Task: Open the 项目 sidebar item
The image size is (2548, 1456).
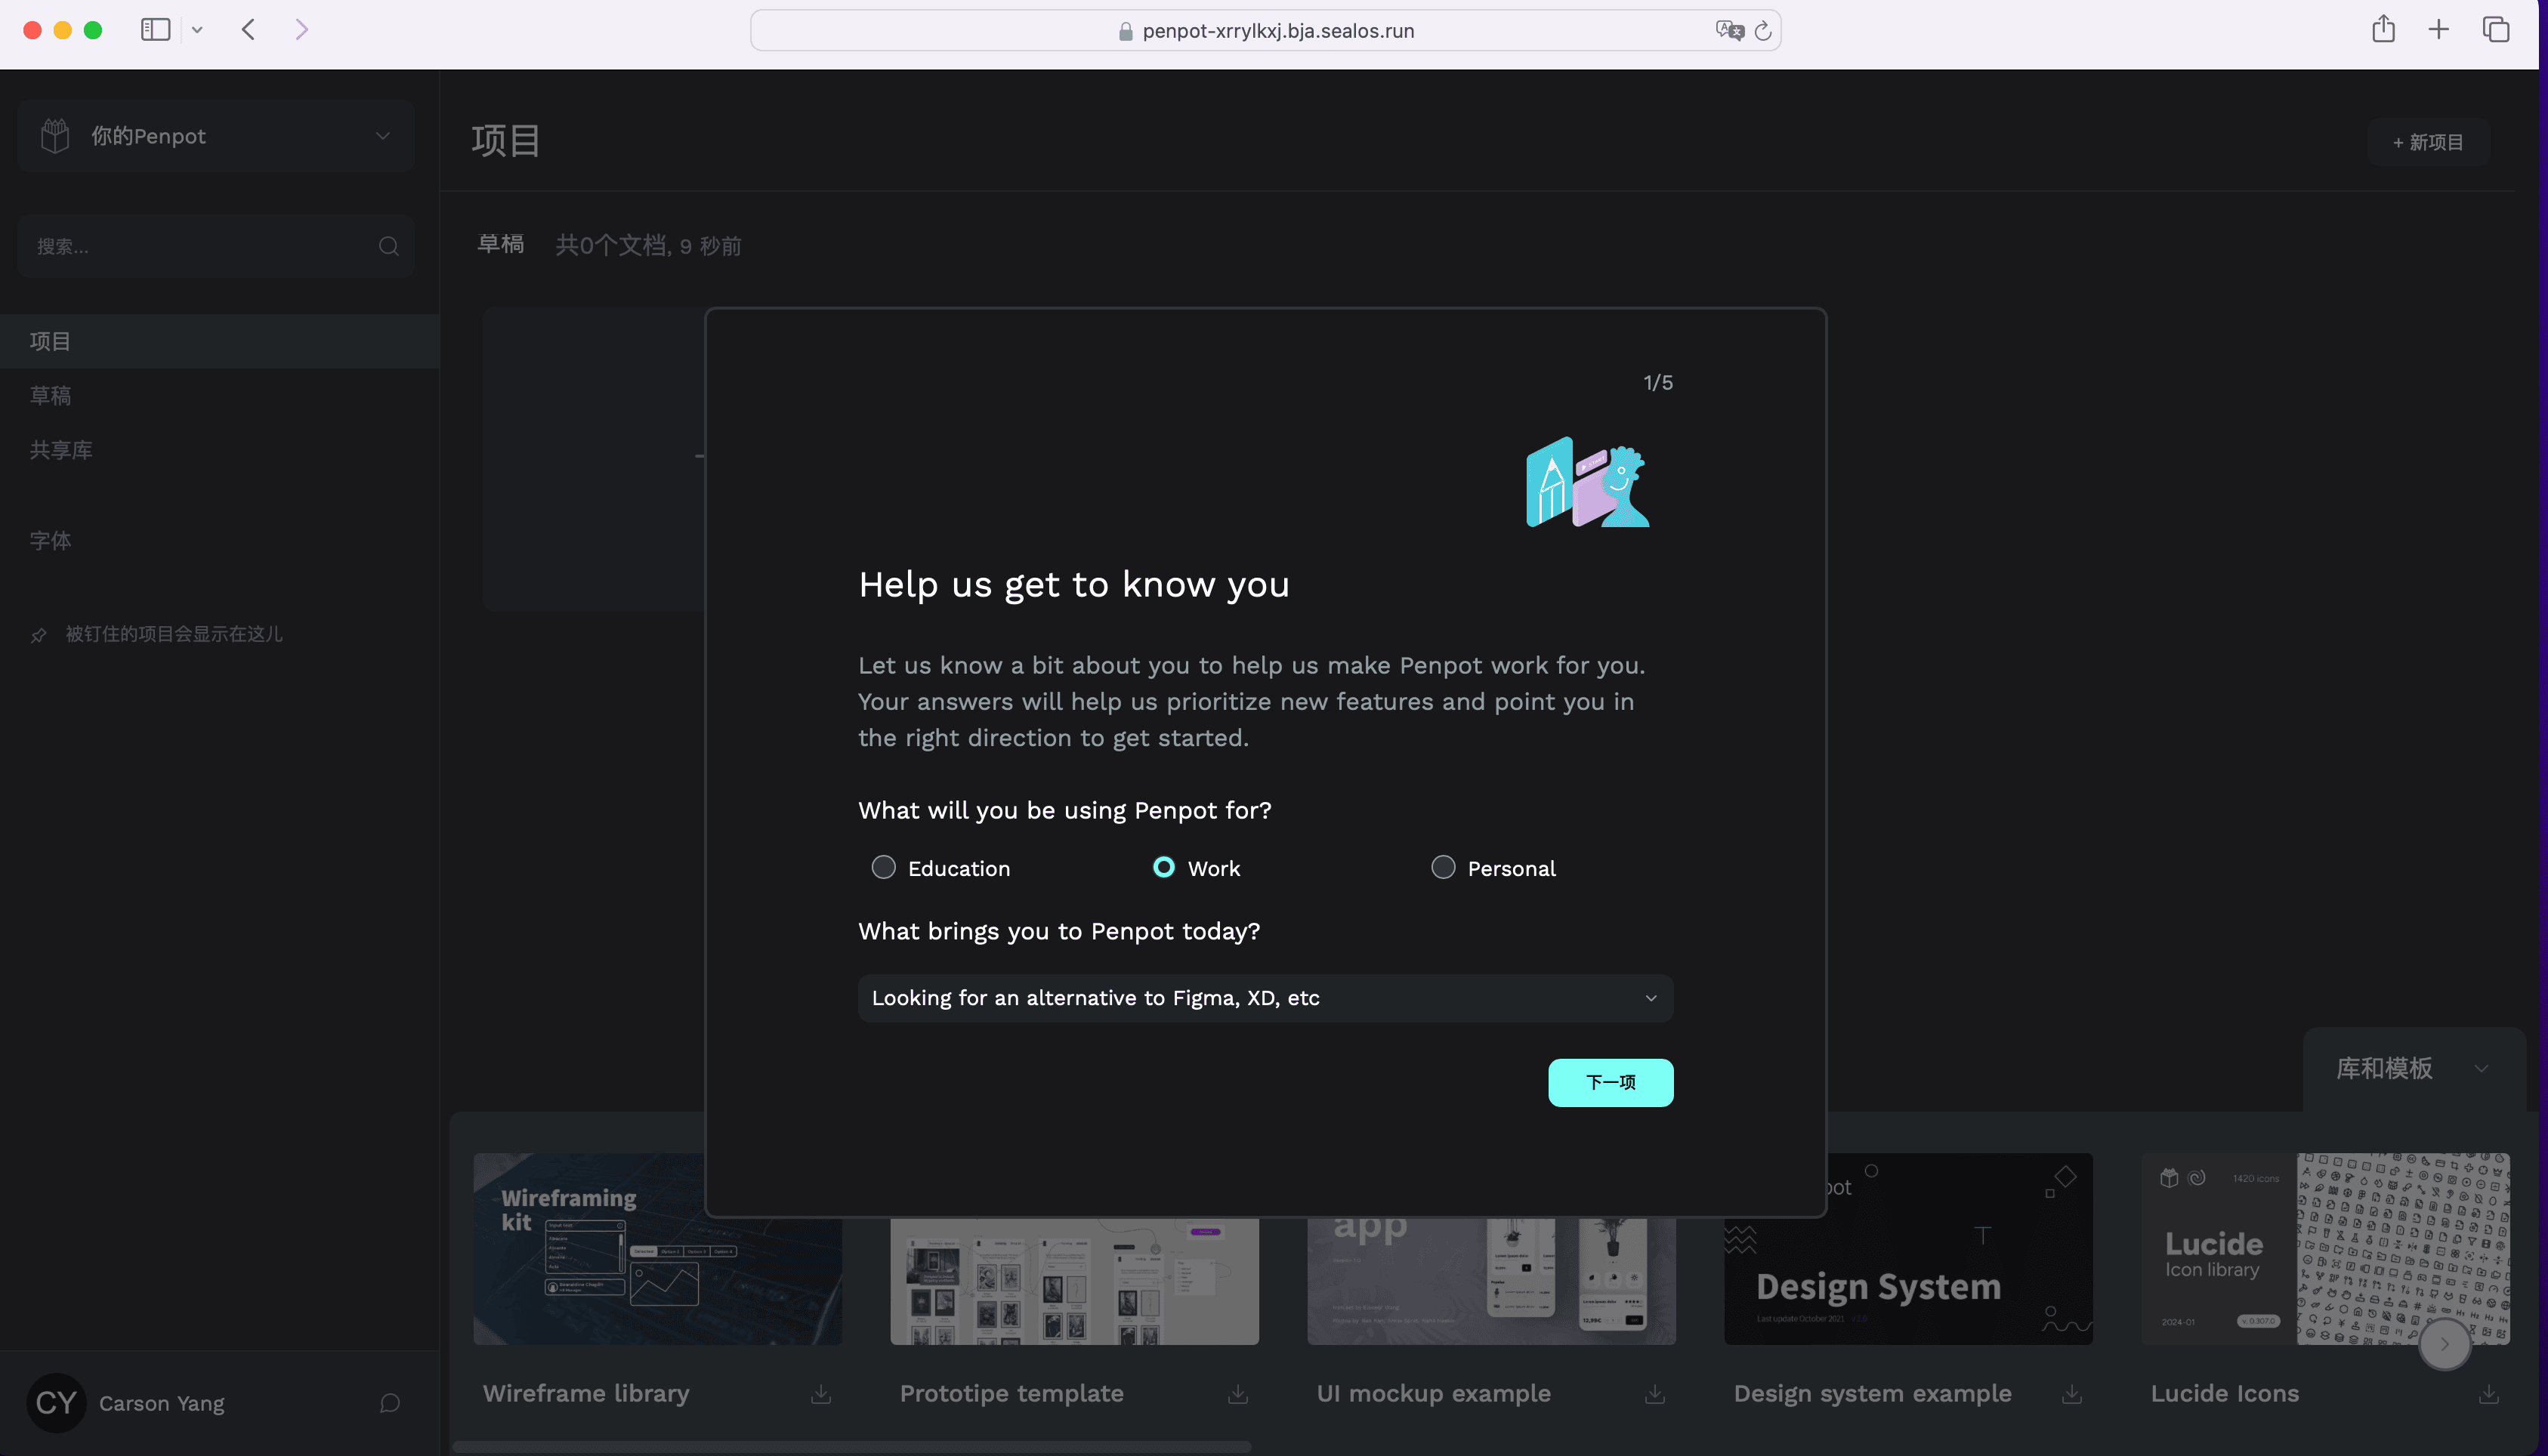Action: pos(219,341)
